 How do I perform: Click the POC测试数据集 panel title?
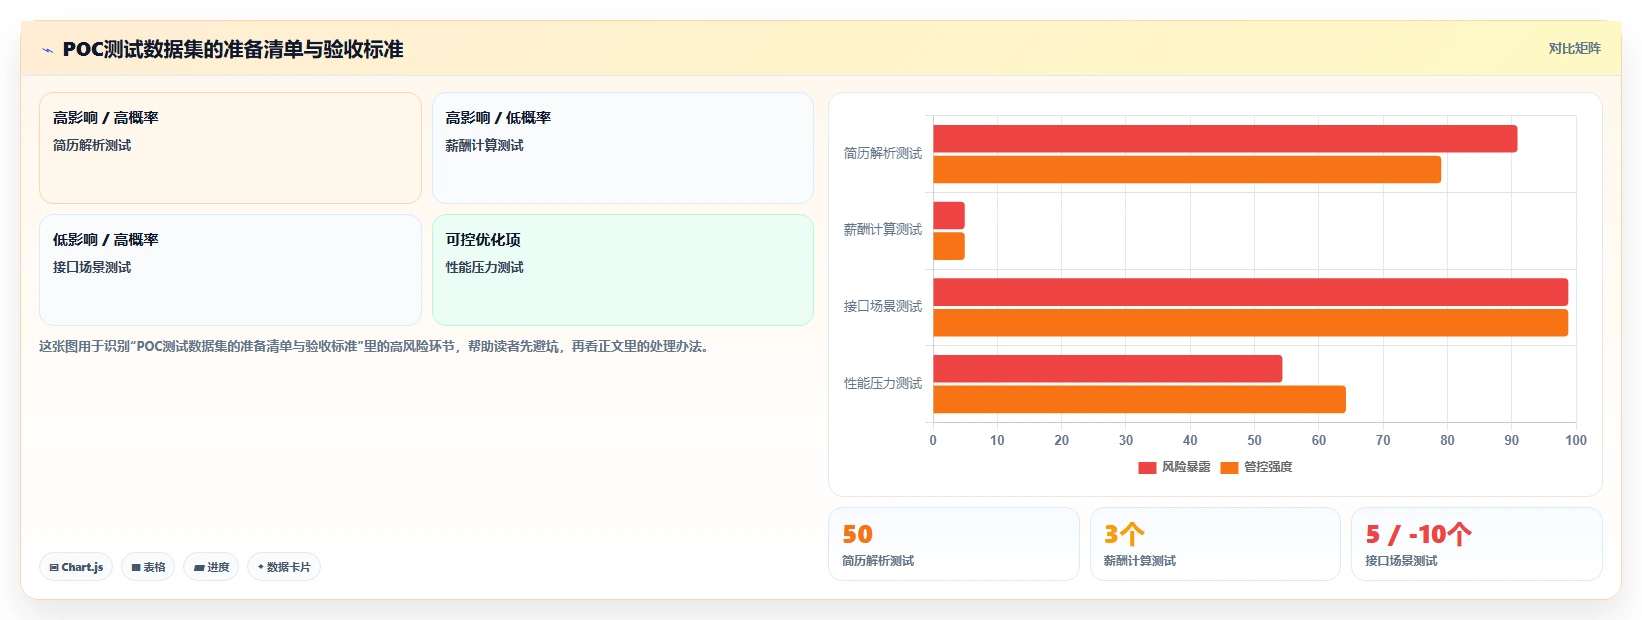coord(233,49)
